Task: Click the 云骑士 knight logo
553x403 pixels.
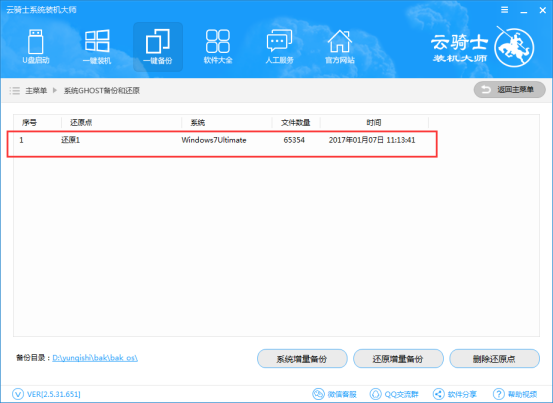Action: (x=514, y=48)
